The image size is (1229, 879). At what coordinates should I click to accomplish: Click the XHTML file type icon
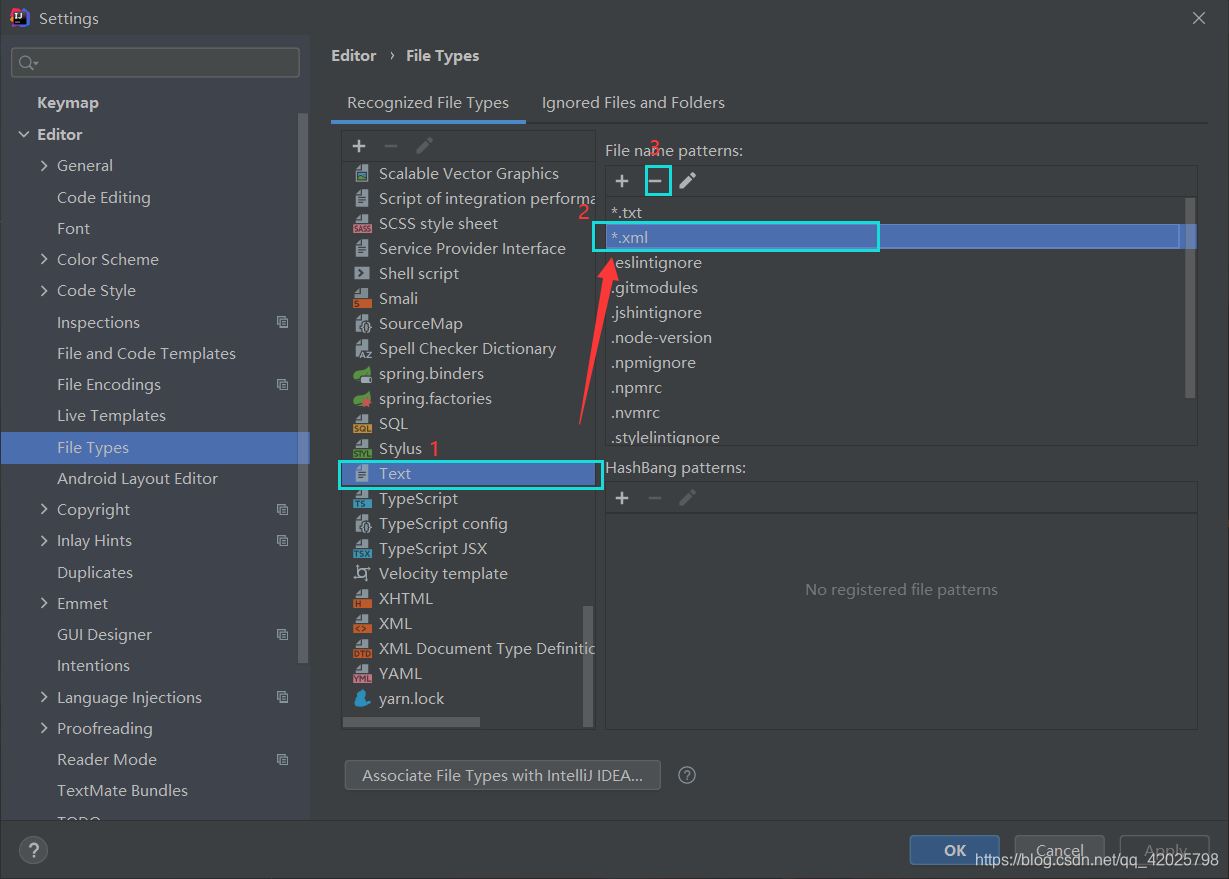(362, 599)
